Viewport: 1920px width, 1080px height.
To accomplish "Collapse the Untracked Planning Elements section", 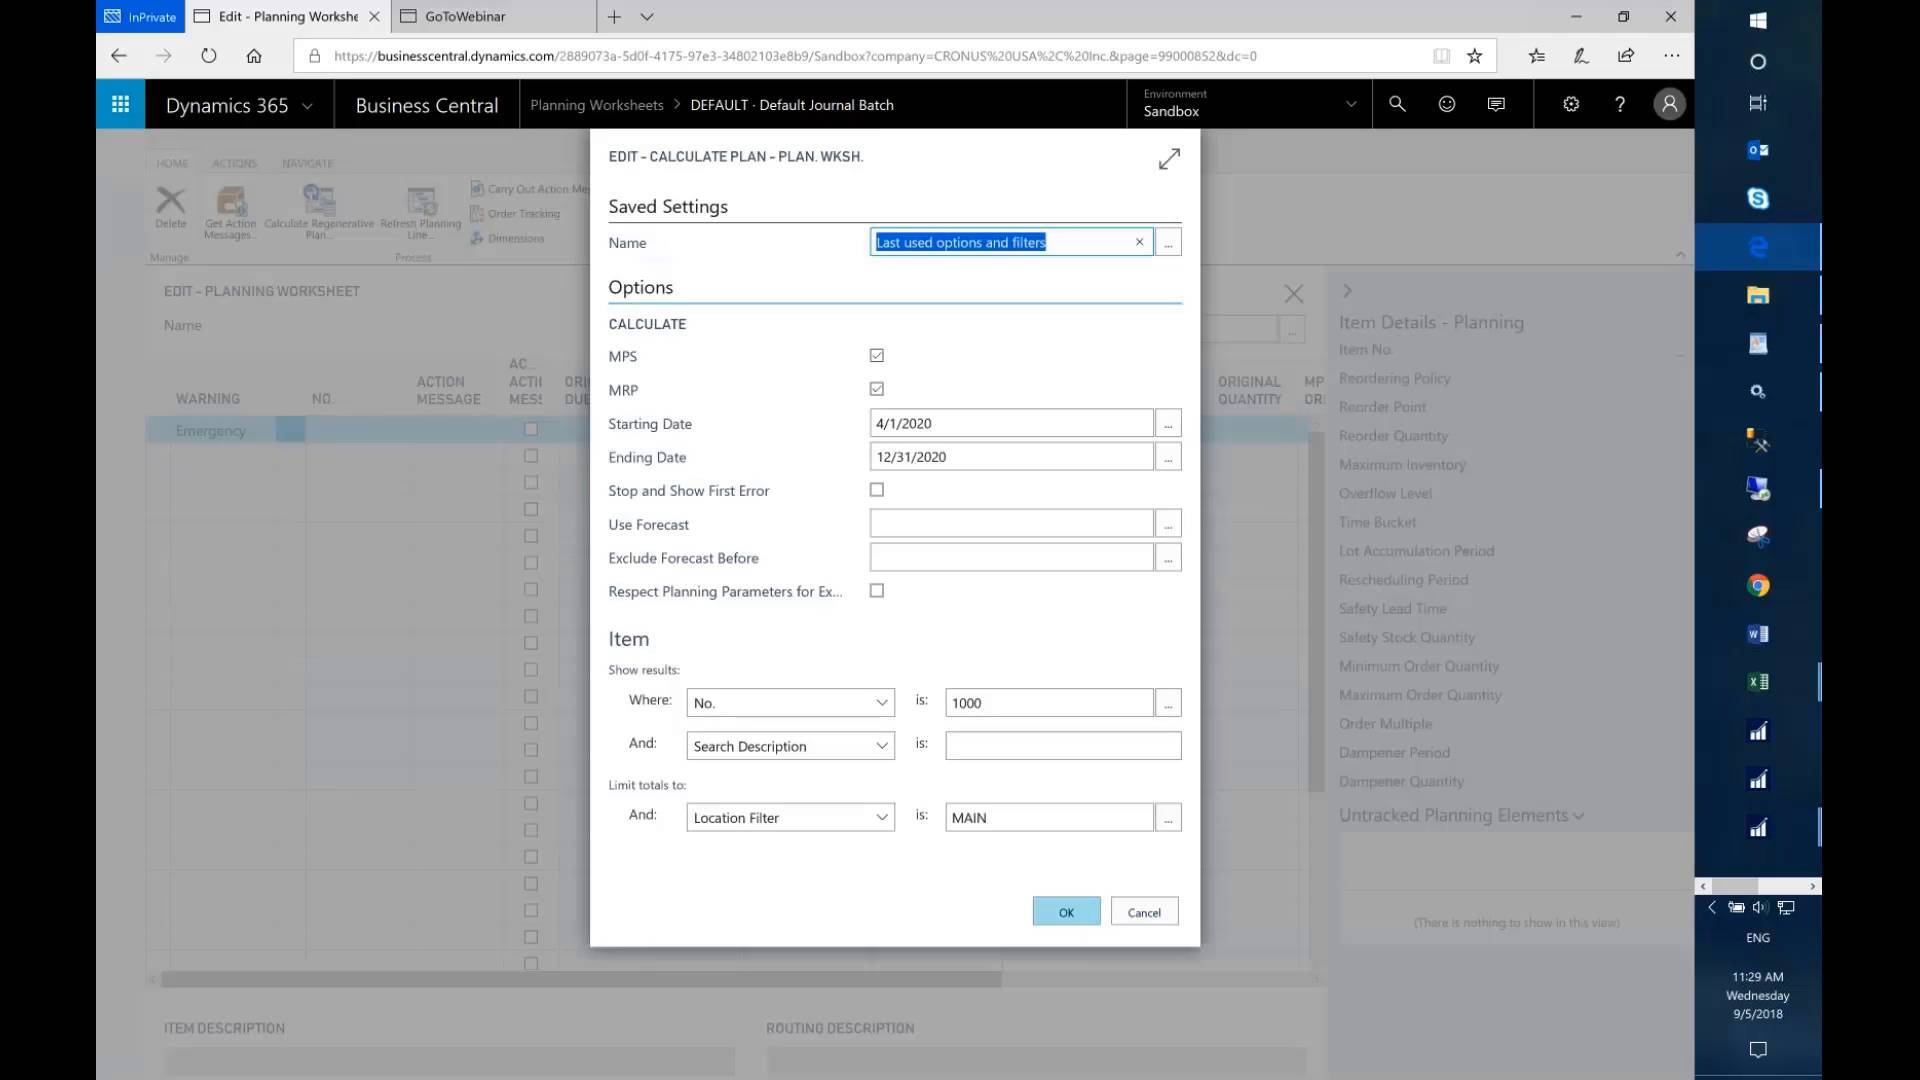I will (1577, 815).
